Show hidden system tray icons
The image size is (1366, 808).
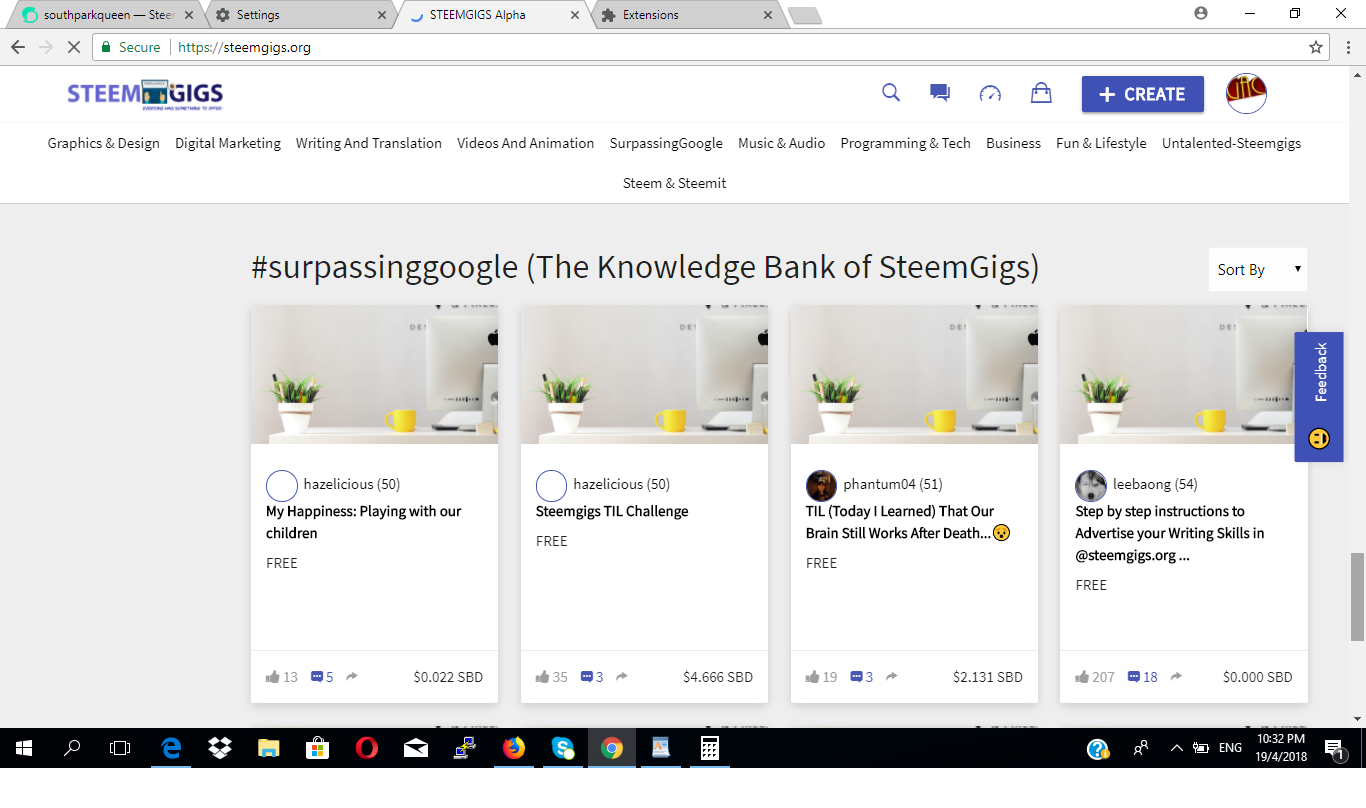tap(1176, 748)
